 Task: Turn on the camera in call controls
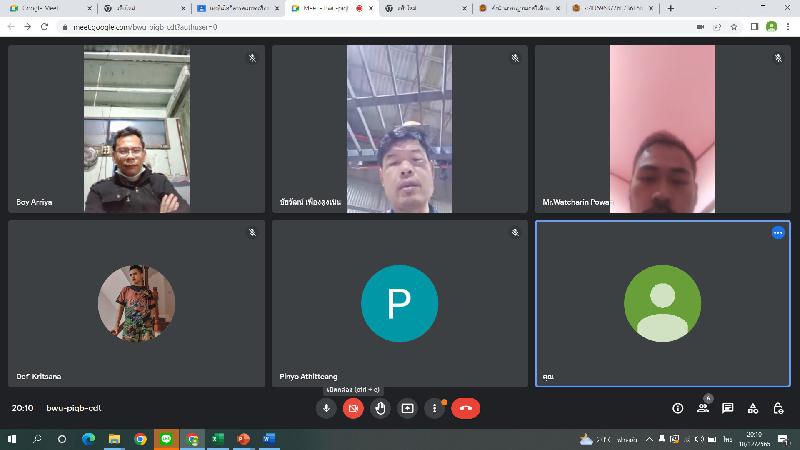pos(353,408)
